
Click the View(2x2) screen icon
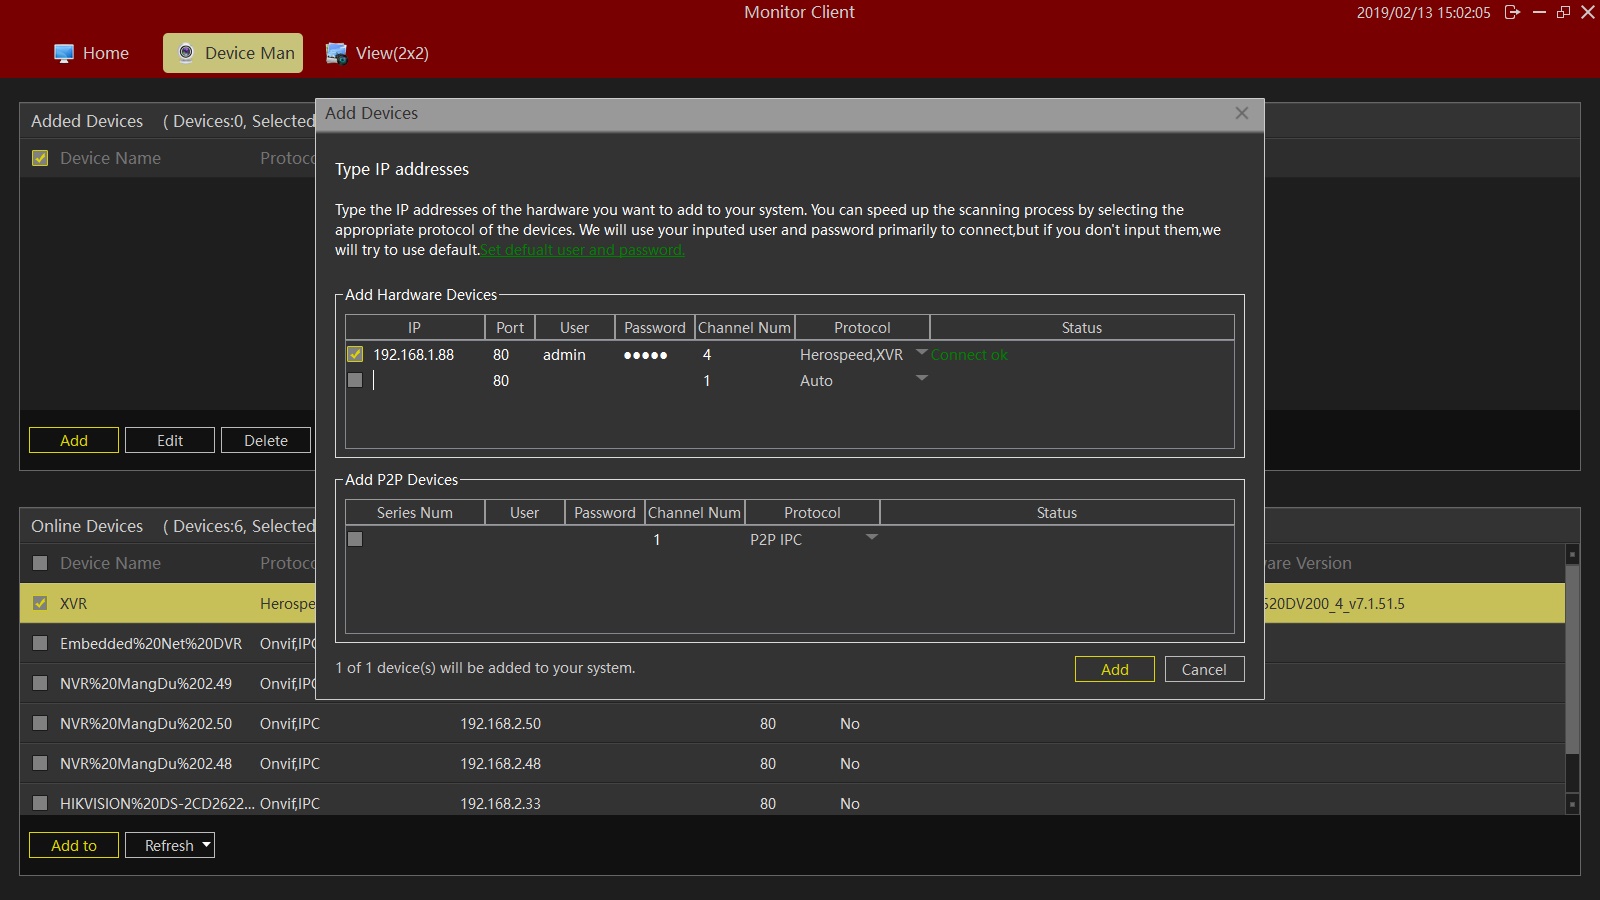[337, 54]
